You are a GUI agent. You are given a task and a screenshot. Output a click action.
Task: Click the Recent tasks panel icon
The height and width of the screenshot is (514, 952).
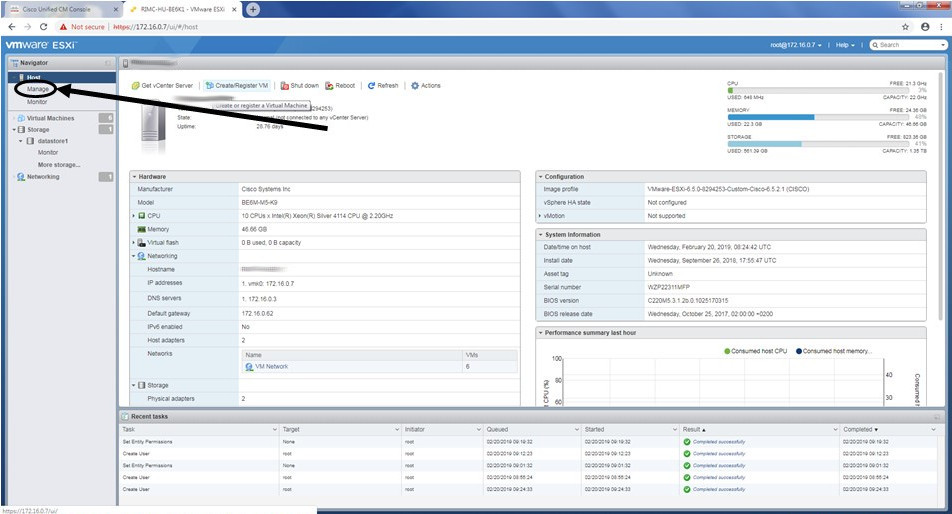(126, 417)
